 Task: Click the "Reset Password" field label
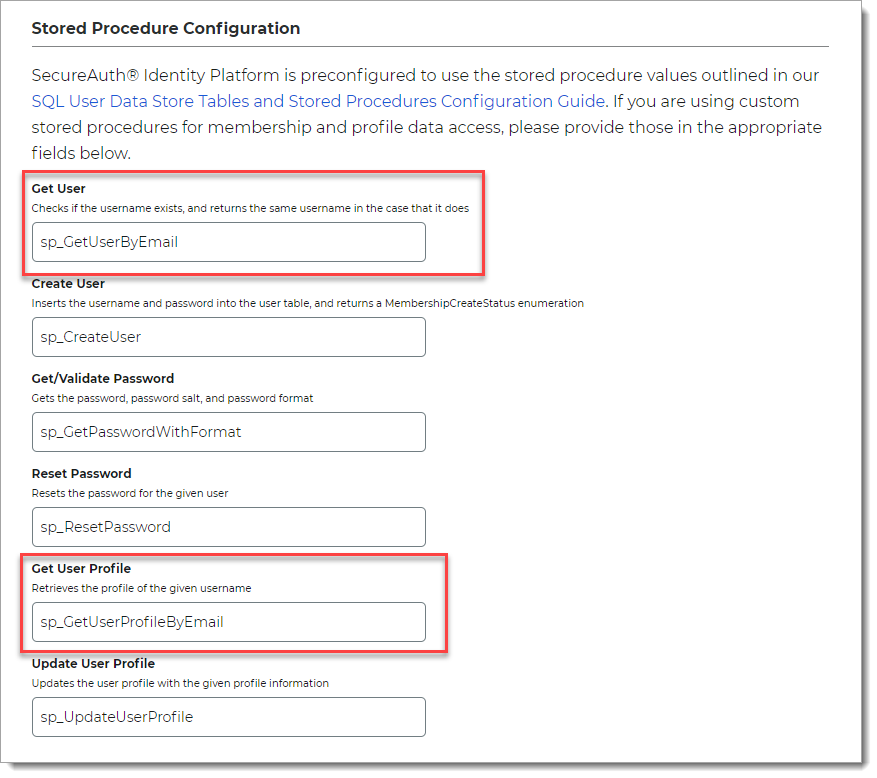pos(81,474)
